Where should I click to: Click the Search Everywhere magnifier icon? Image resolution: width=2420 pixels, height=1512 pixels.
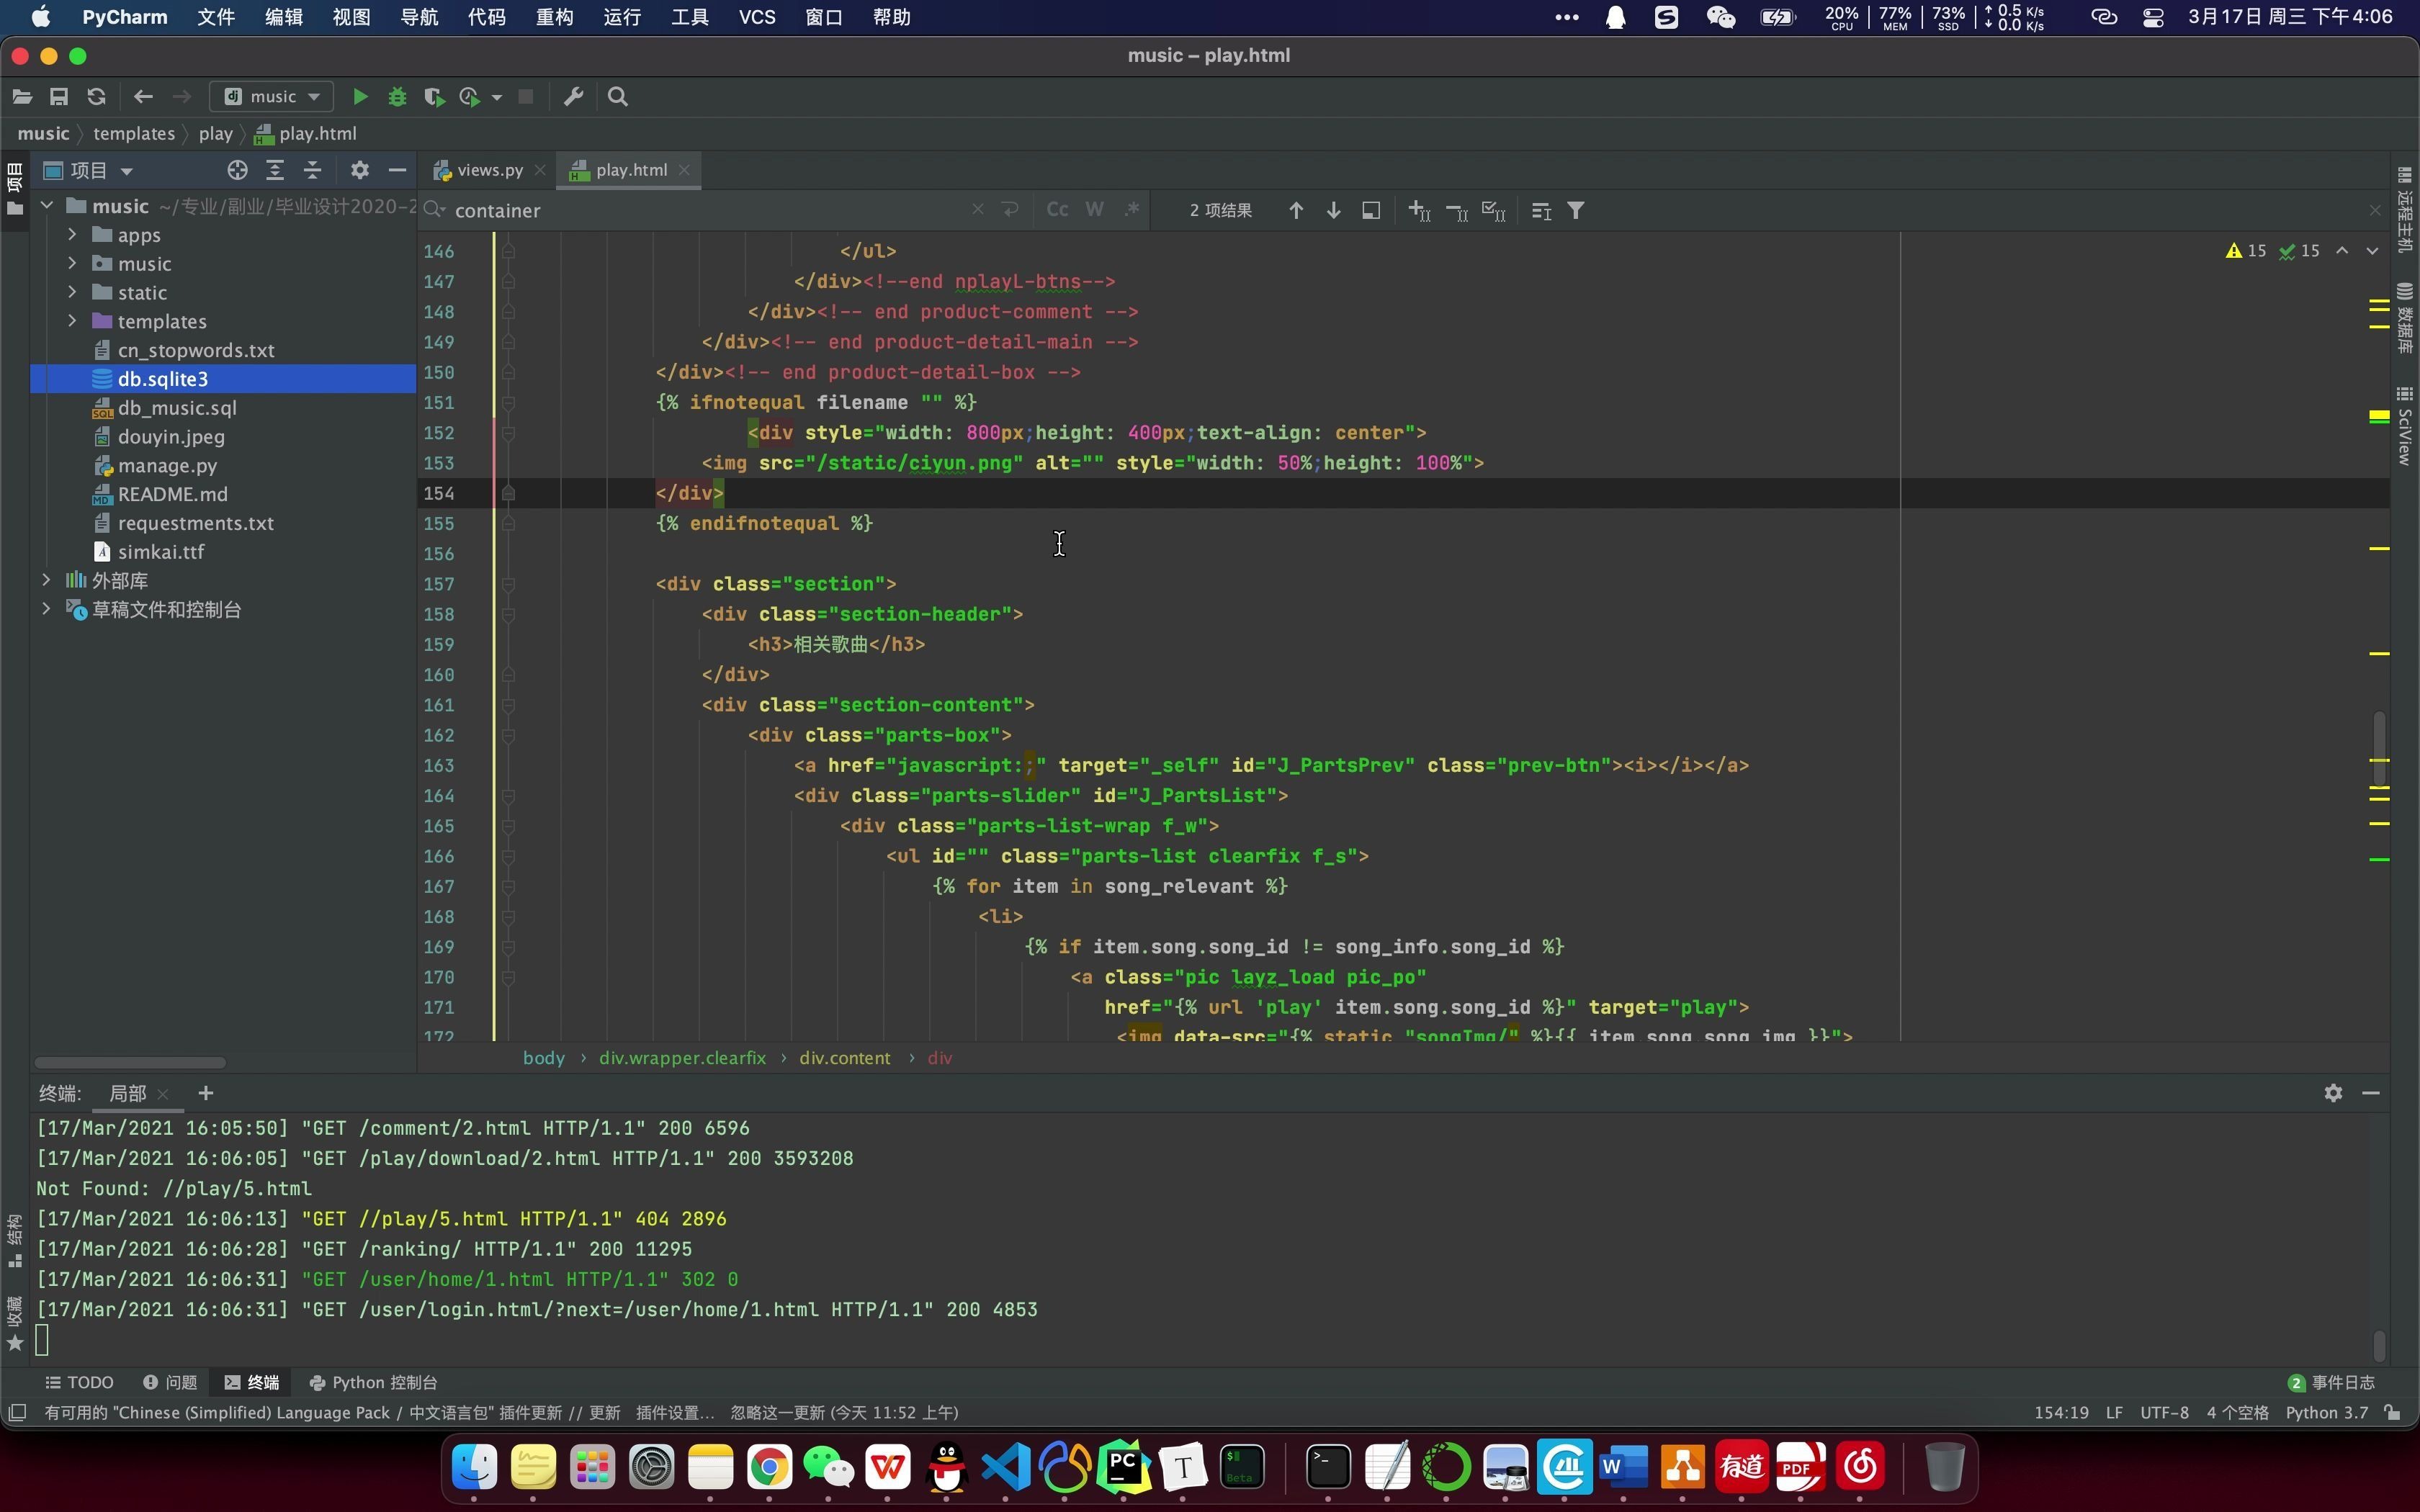coord(618,97)
